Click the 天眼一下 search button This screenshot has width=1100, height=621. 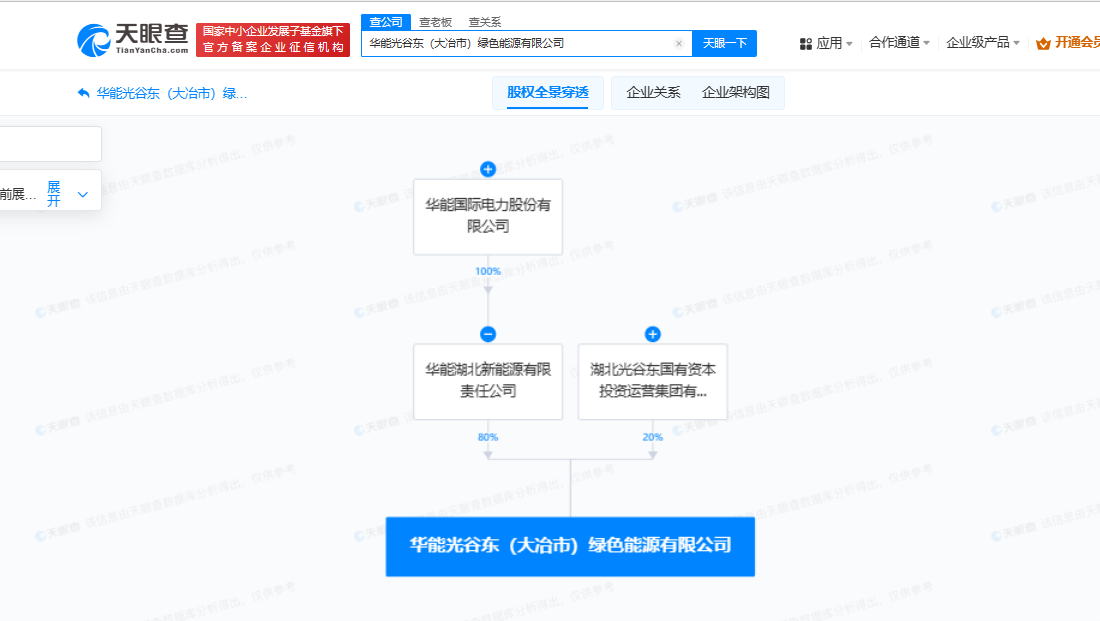click(724, 43)
